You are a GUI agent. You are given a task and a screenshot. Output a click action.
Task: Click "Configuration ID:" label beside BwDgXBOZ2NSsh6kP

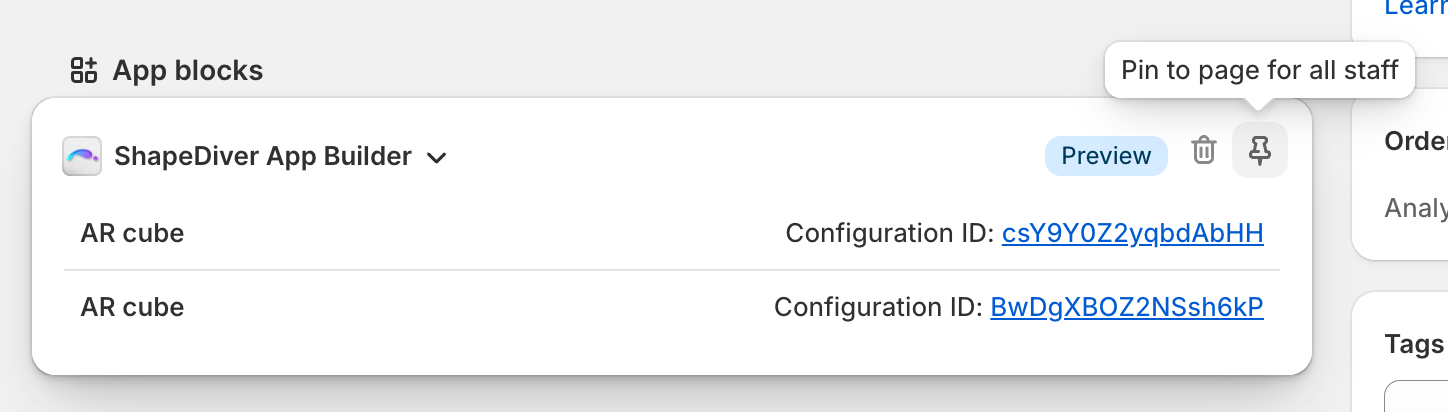tap(878, 307)
